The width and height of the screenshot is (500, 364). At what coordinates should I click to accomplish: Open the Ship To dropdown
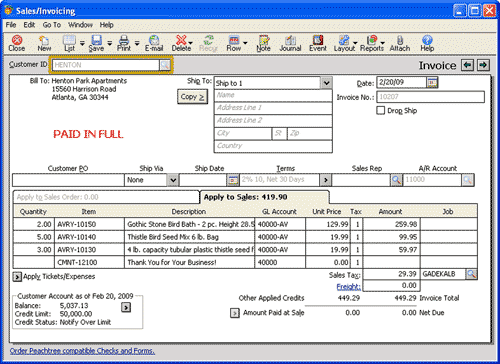(x=326, y=83)
